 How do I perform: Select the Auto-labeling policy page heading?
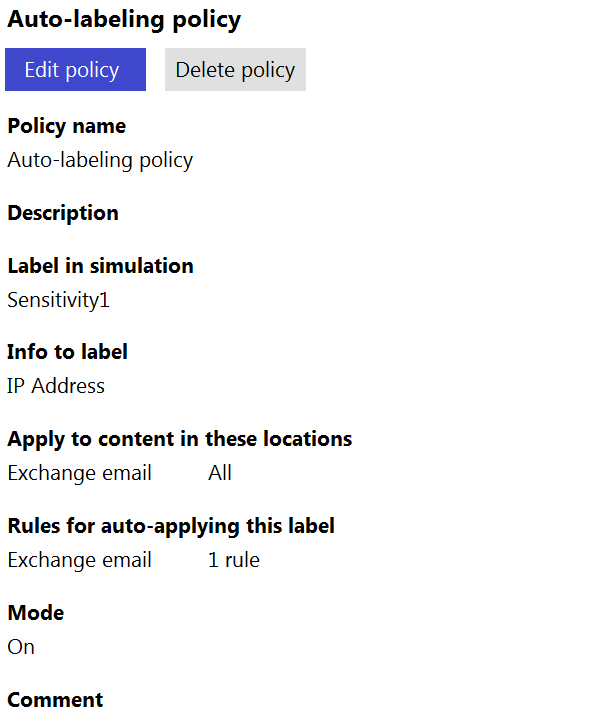pyautogui.click(x=124, y=20)
